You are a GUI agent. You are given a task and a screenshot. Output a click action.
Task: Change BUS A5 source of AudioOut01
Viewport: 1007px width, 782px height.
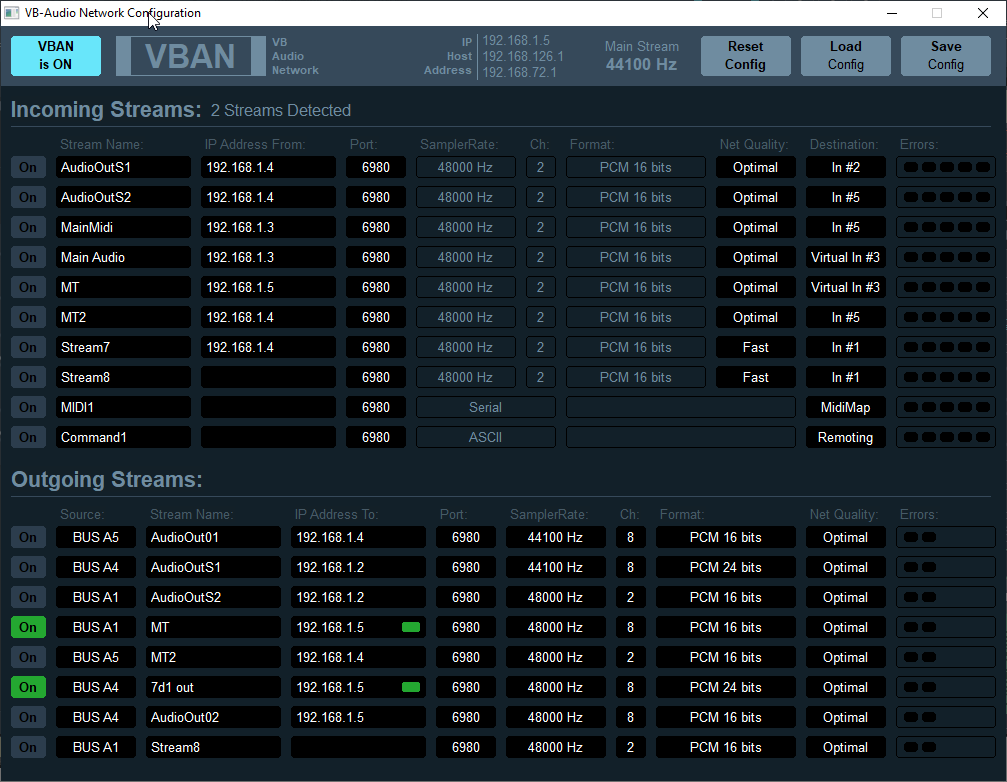coord(96,537)
